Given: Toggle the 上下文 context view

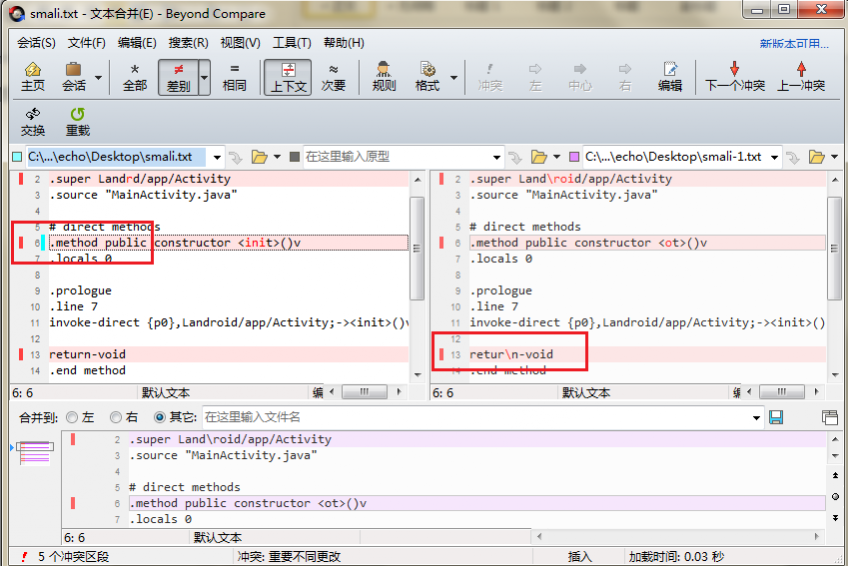Looking at the screenshot, I should (288, 77).
